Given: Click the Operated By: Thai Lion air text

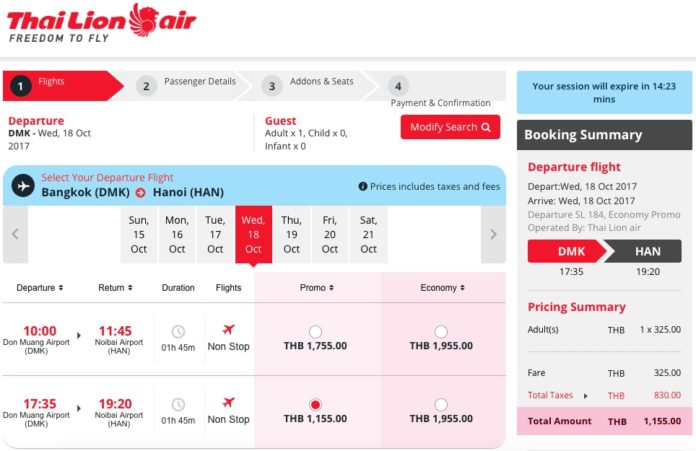Looking at the screenshot, I should 584,228.
